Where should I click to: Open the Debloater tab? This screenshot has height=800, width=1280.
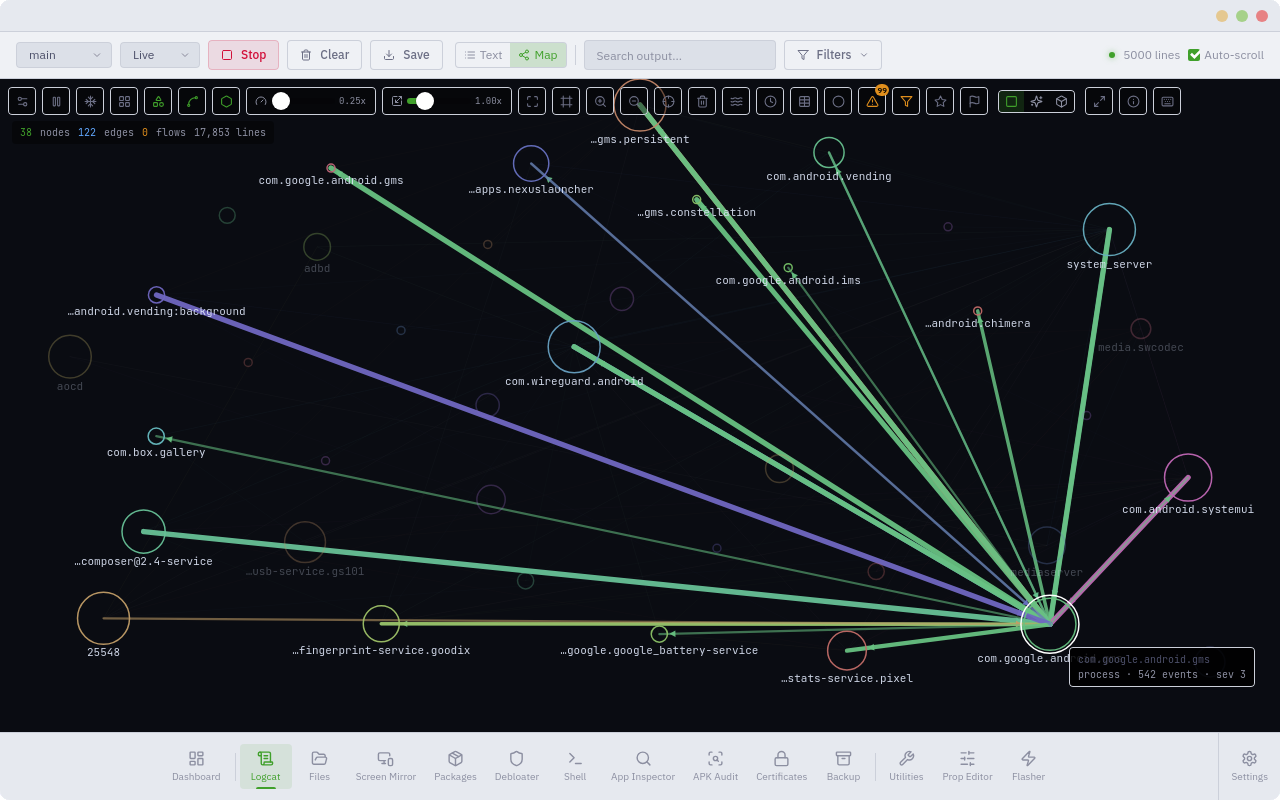(517, 766)
